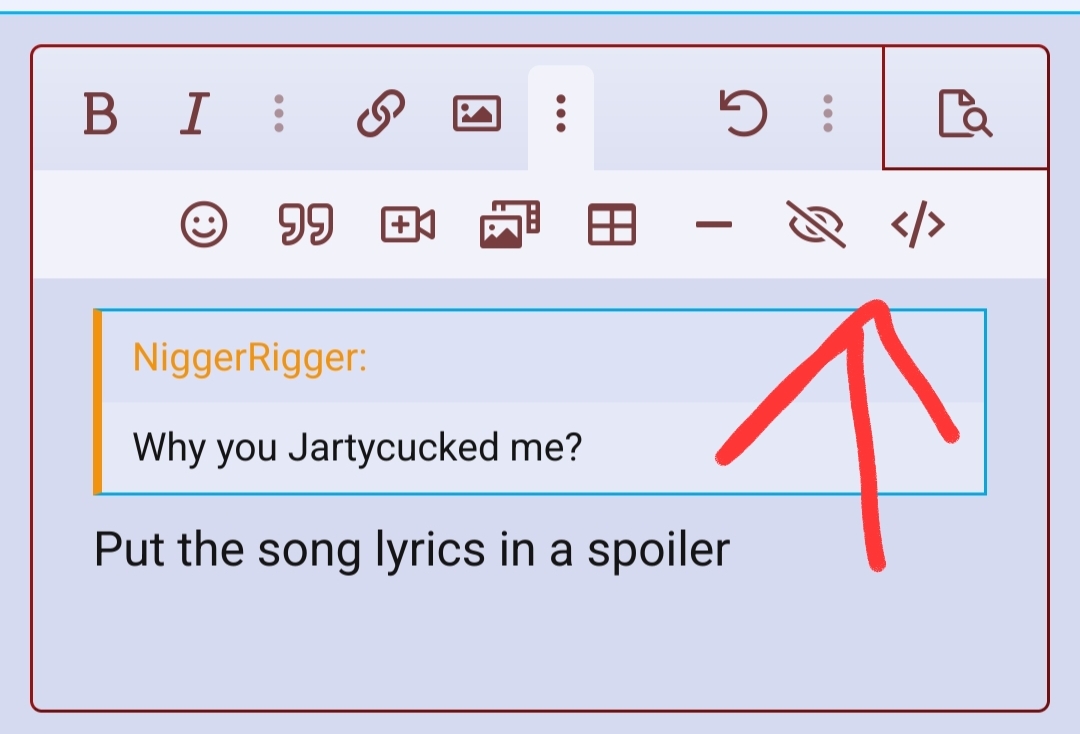Insert media with video camera icon
This screenshot has height=734, width=1080.
(408, 224)
